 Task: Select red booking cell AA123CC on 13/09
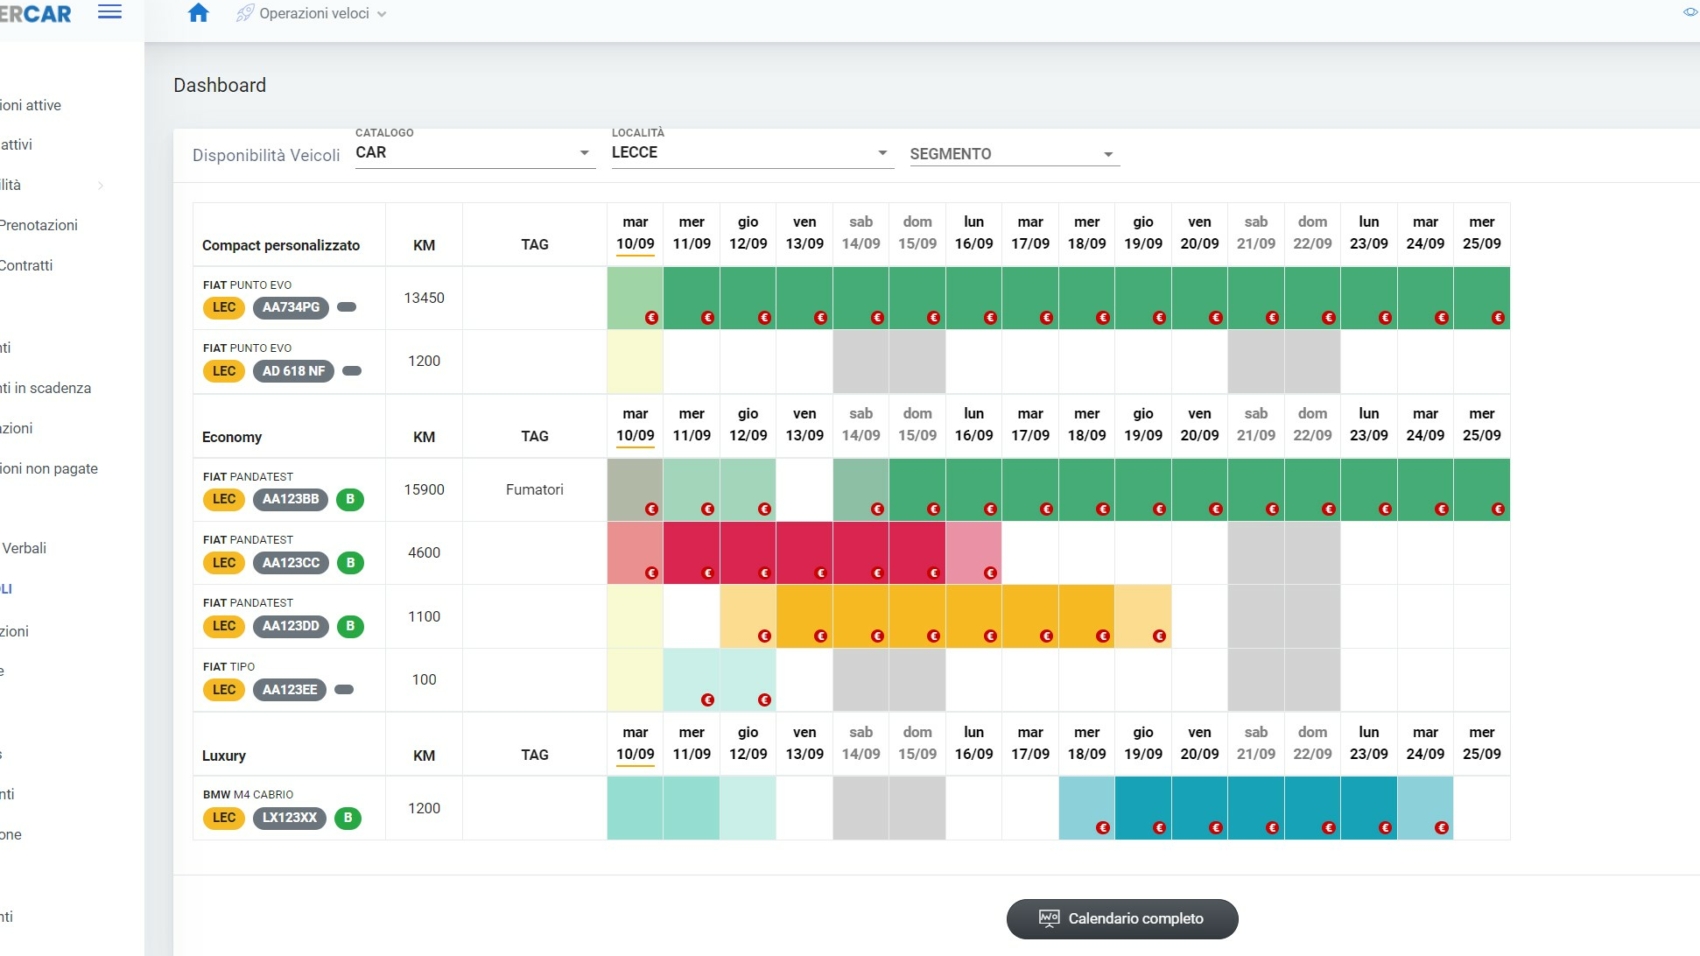click(804, 553)
